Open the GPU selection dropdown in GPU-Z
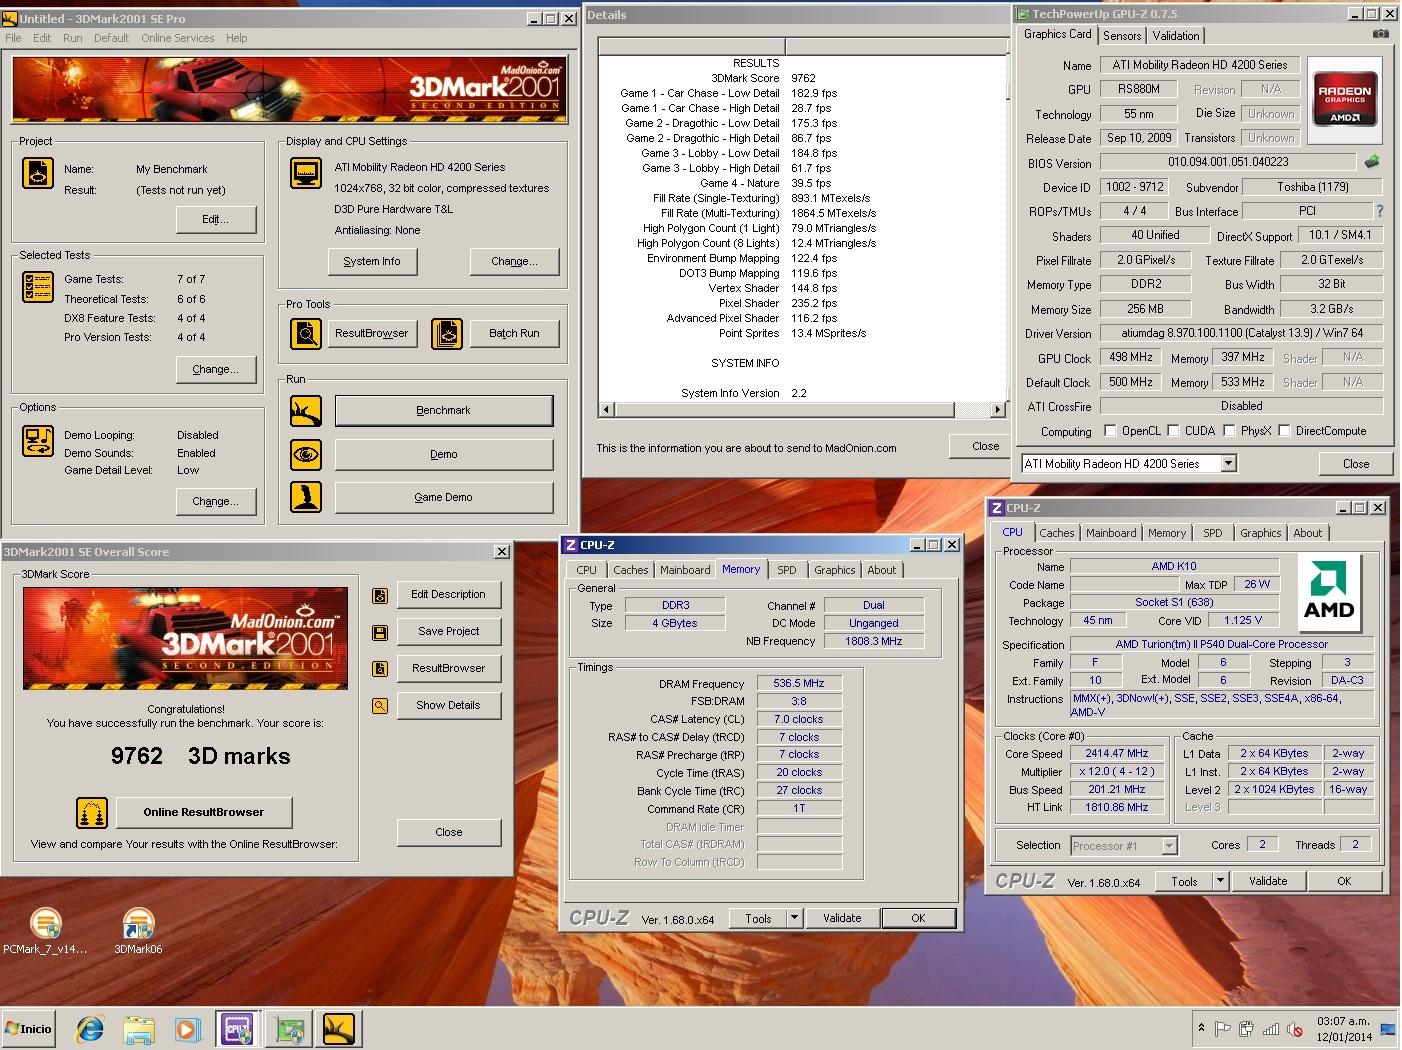The height and width of the screenshot is (1050, 1402). click(1229, 464)
